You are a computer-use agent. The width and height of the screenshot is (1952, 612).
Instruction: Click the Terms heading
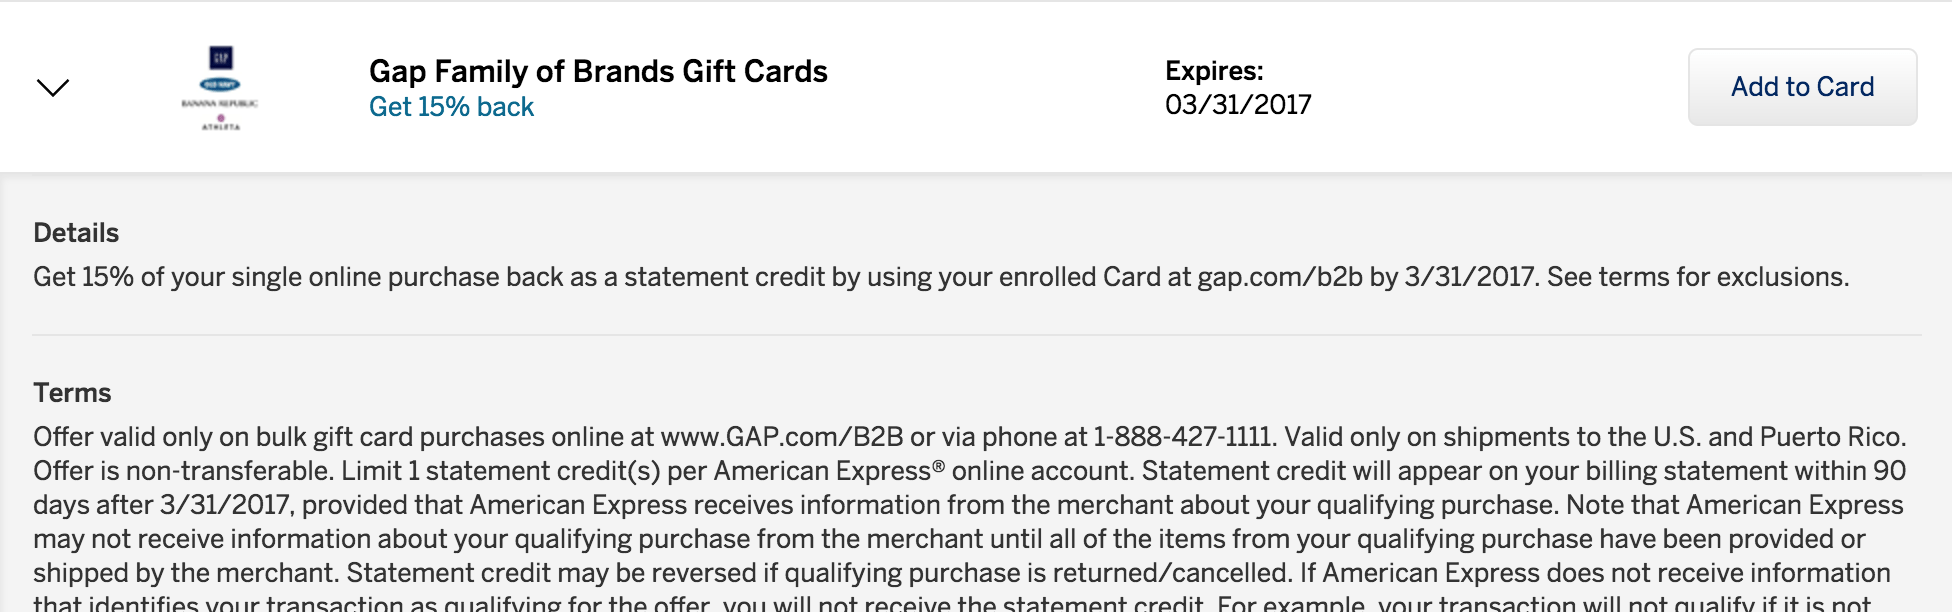72,393
